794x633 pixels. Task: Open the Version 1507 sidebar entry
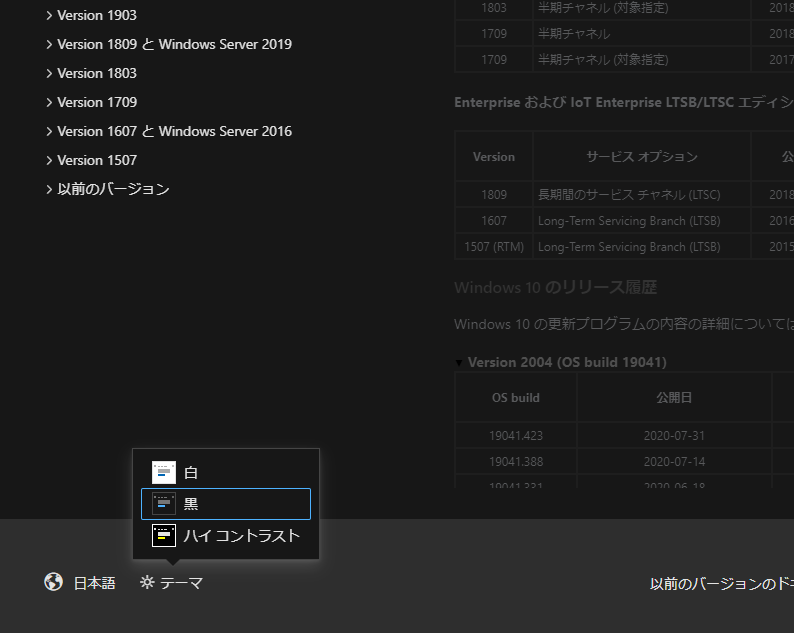[x=97, y=160]
